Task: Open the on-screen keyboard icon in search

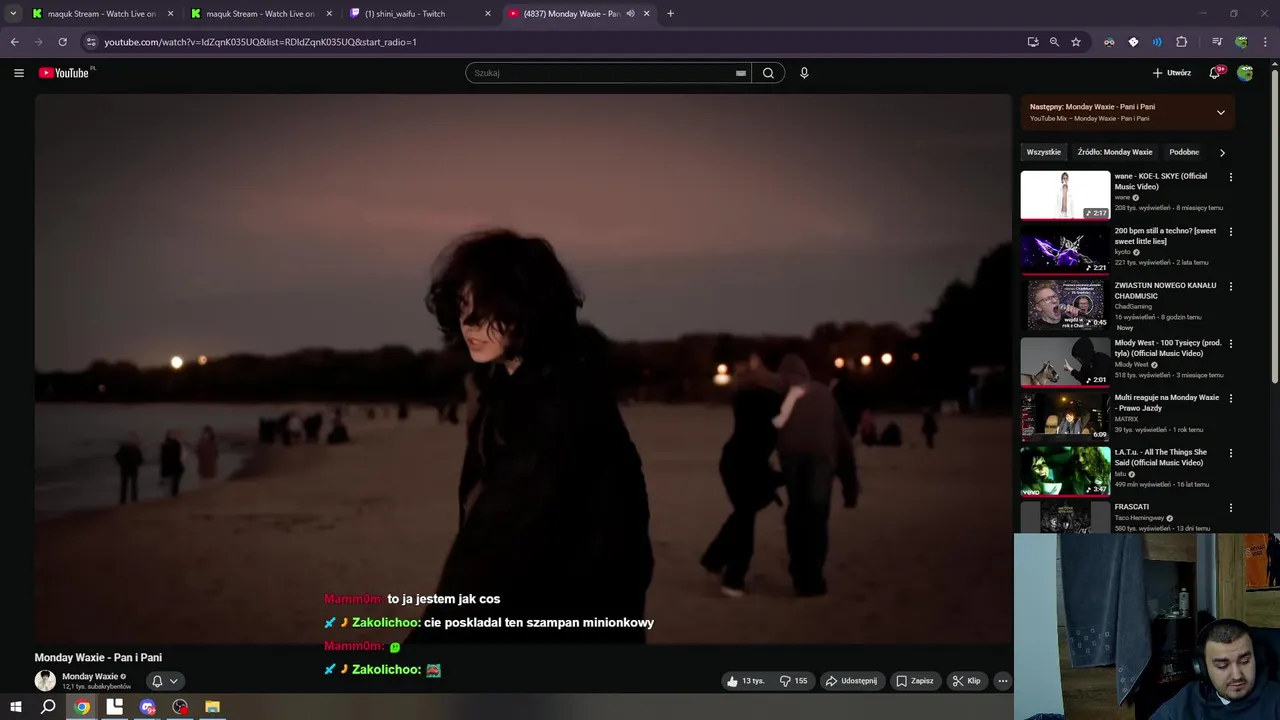Action: (741, 73)
